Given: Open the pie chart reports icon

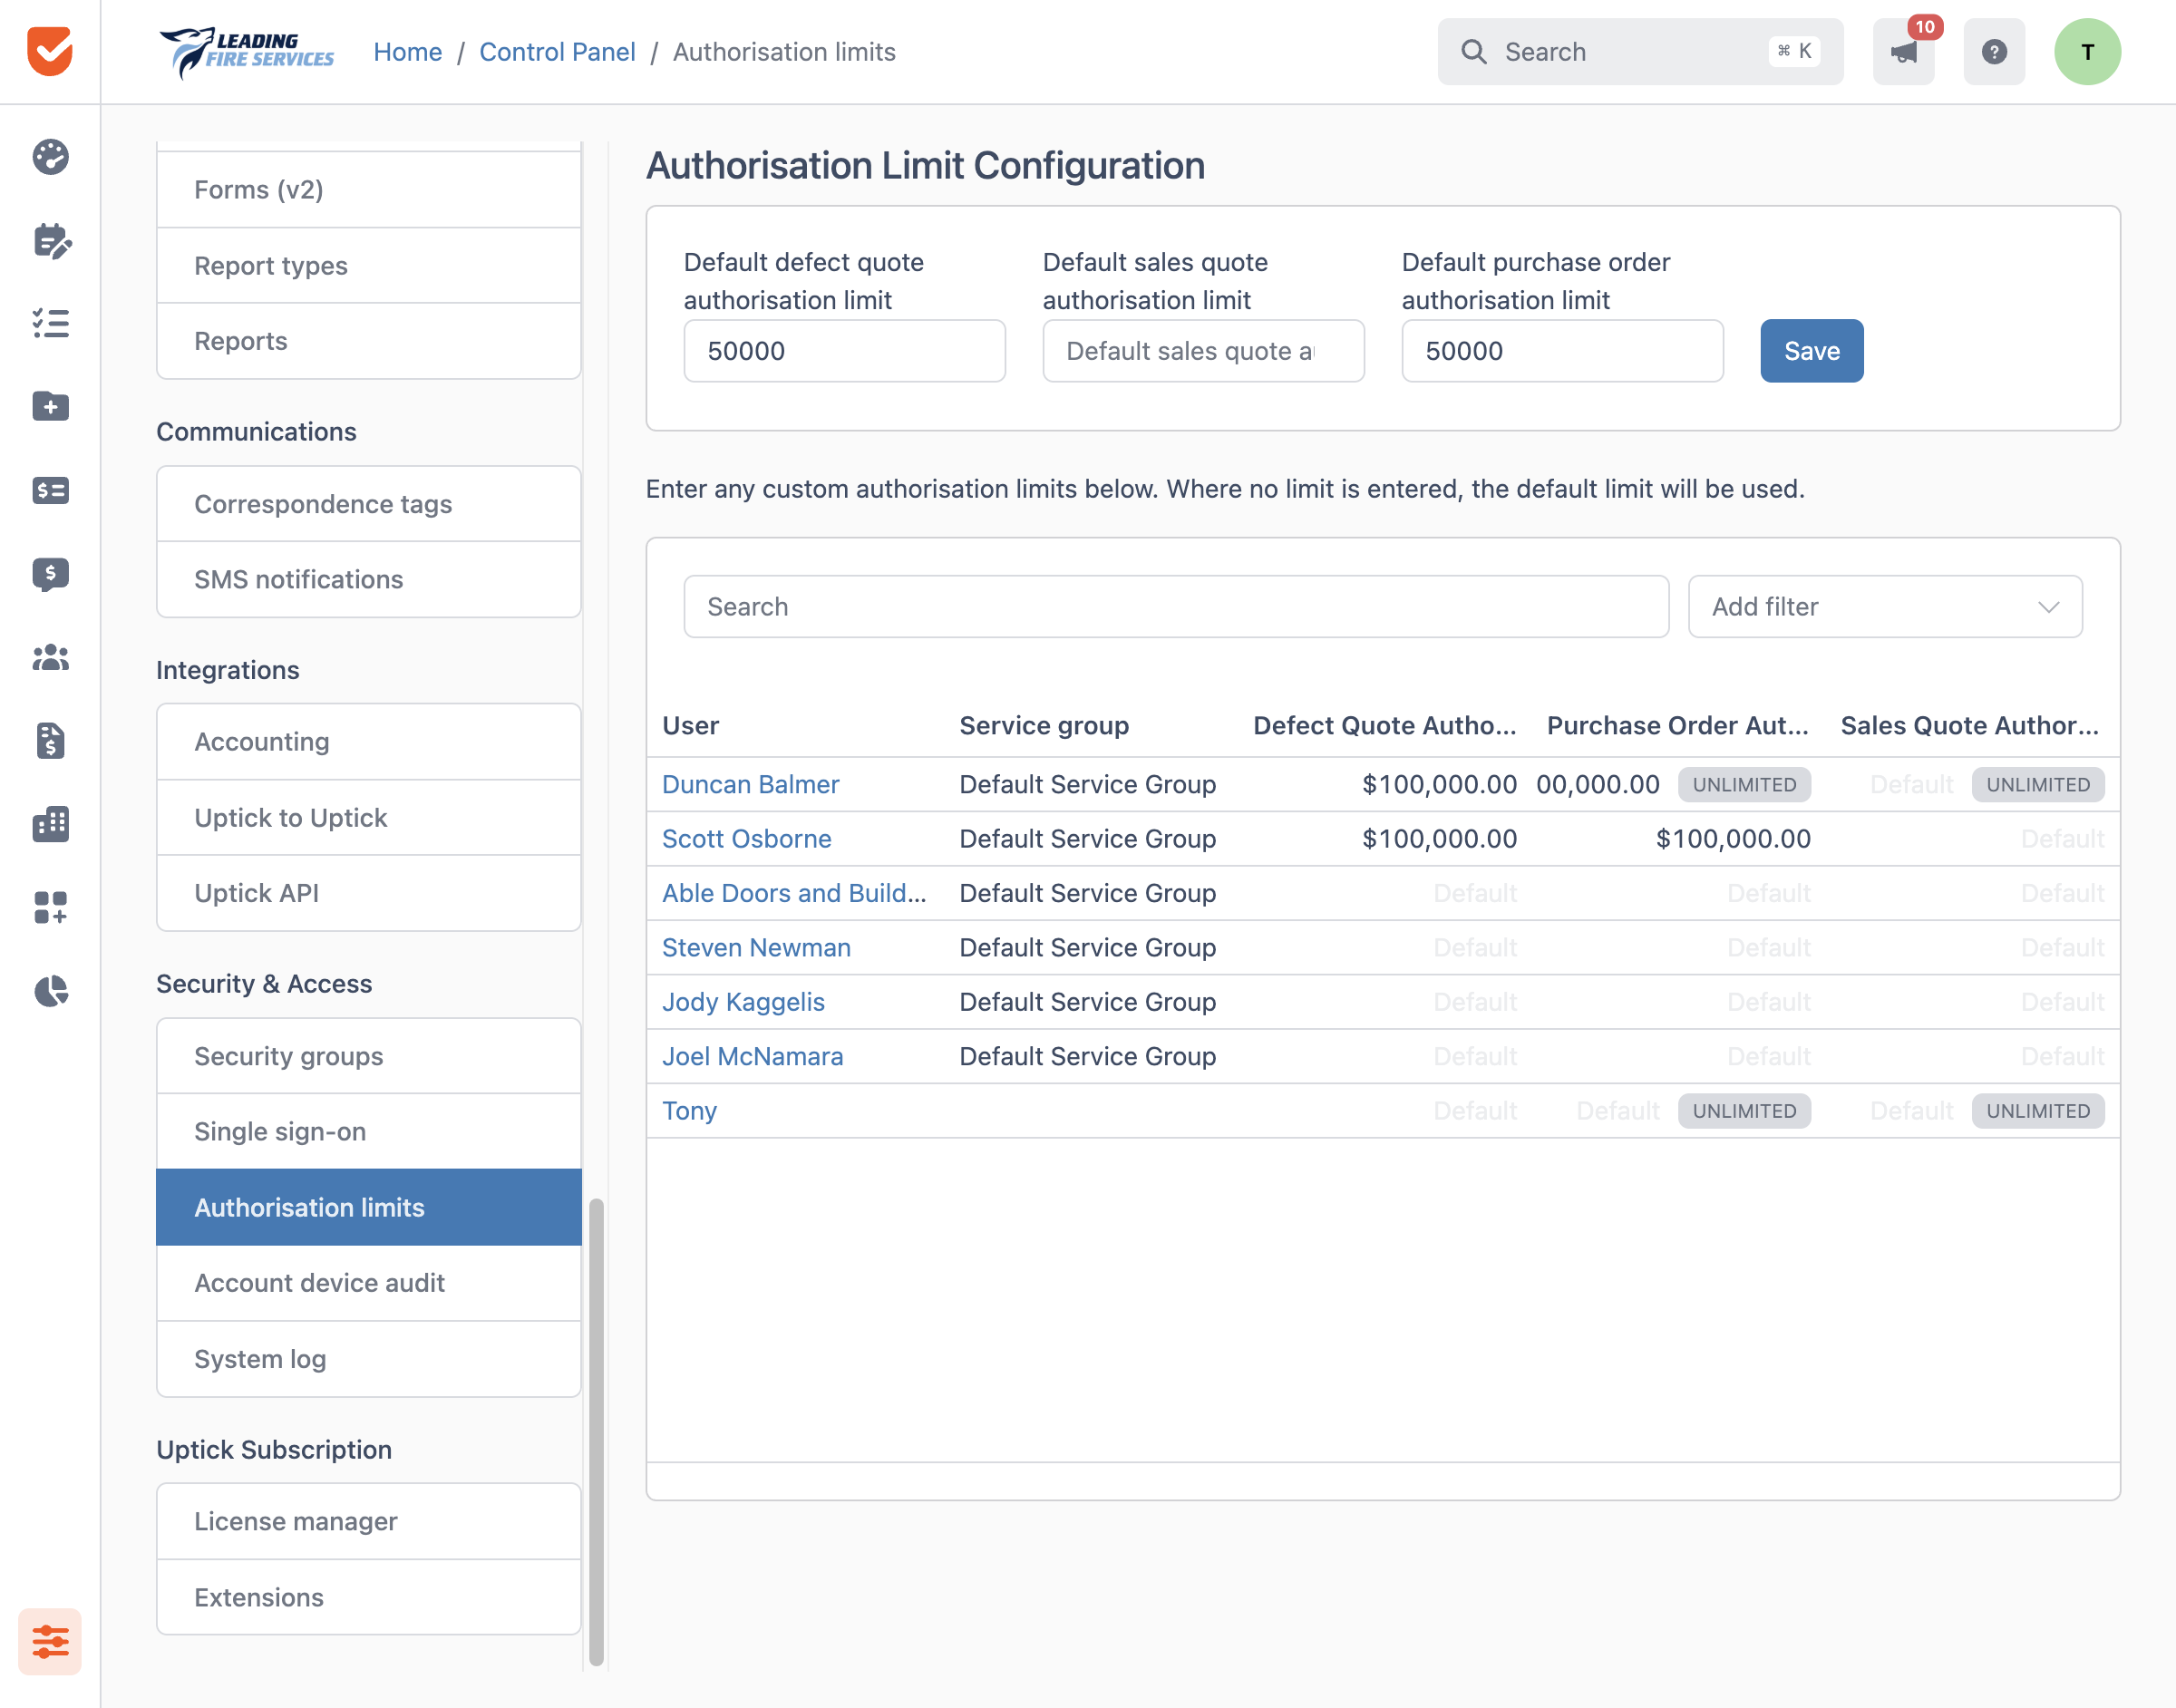Looking at the screenshot, I should [50, 991].
